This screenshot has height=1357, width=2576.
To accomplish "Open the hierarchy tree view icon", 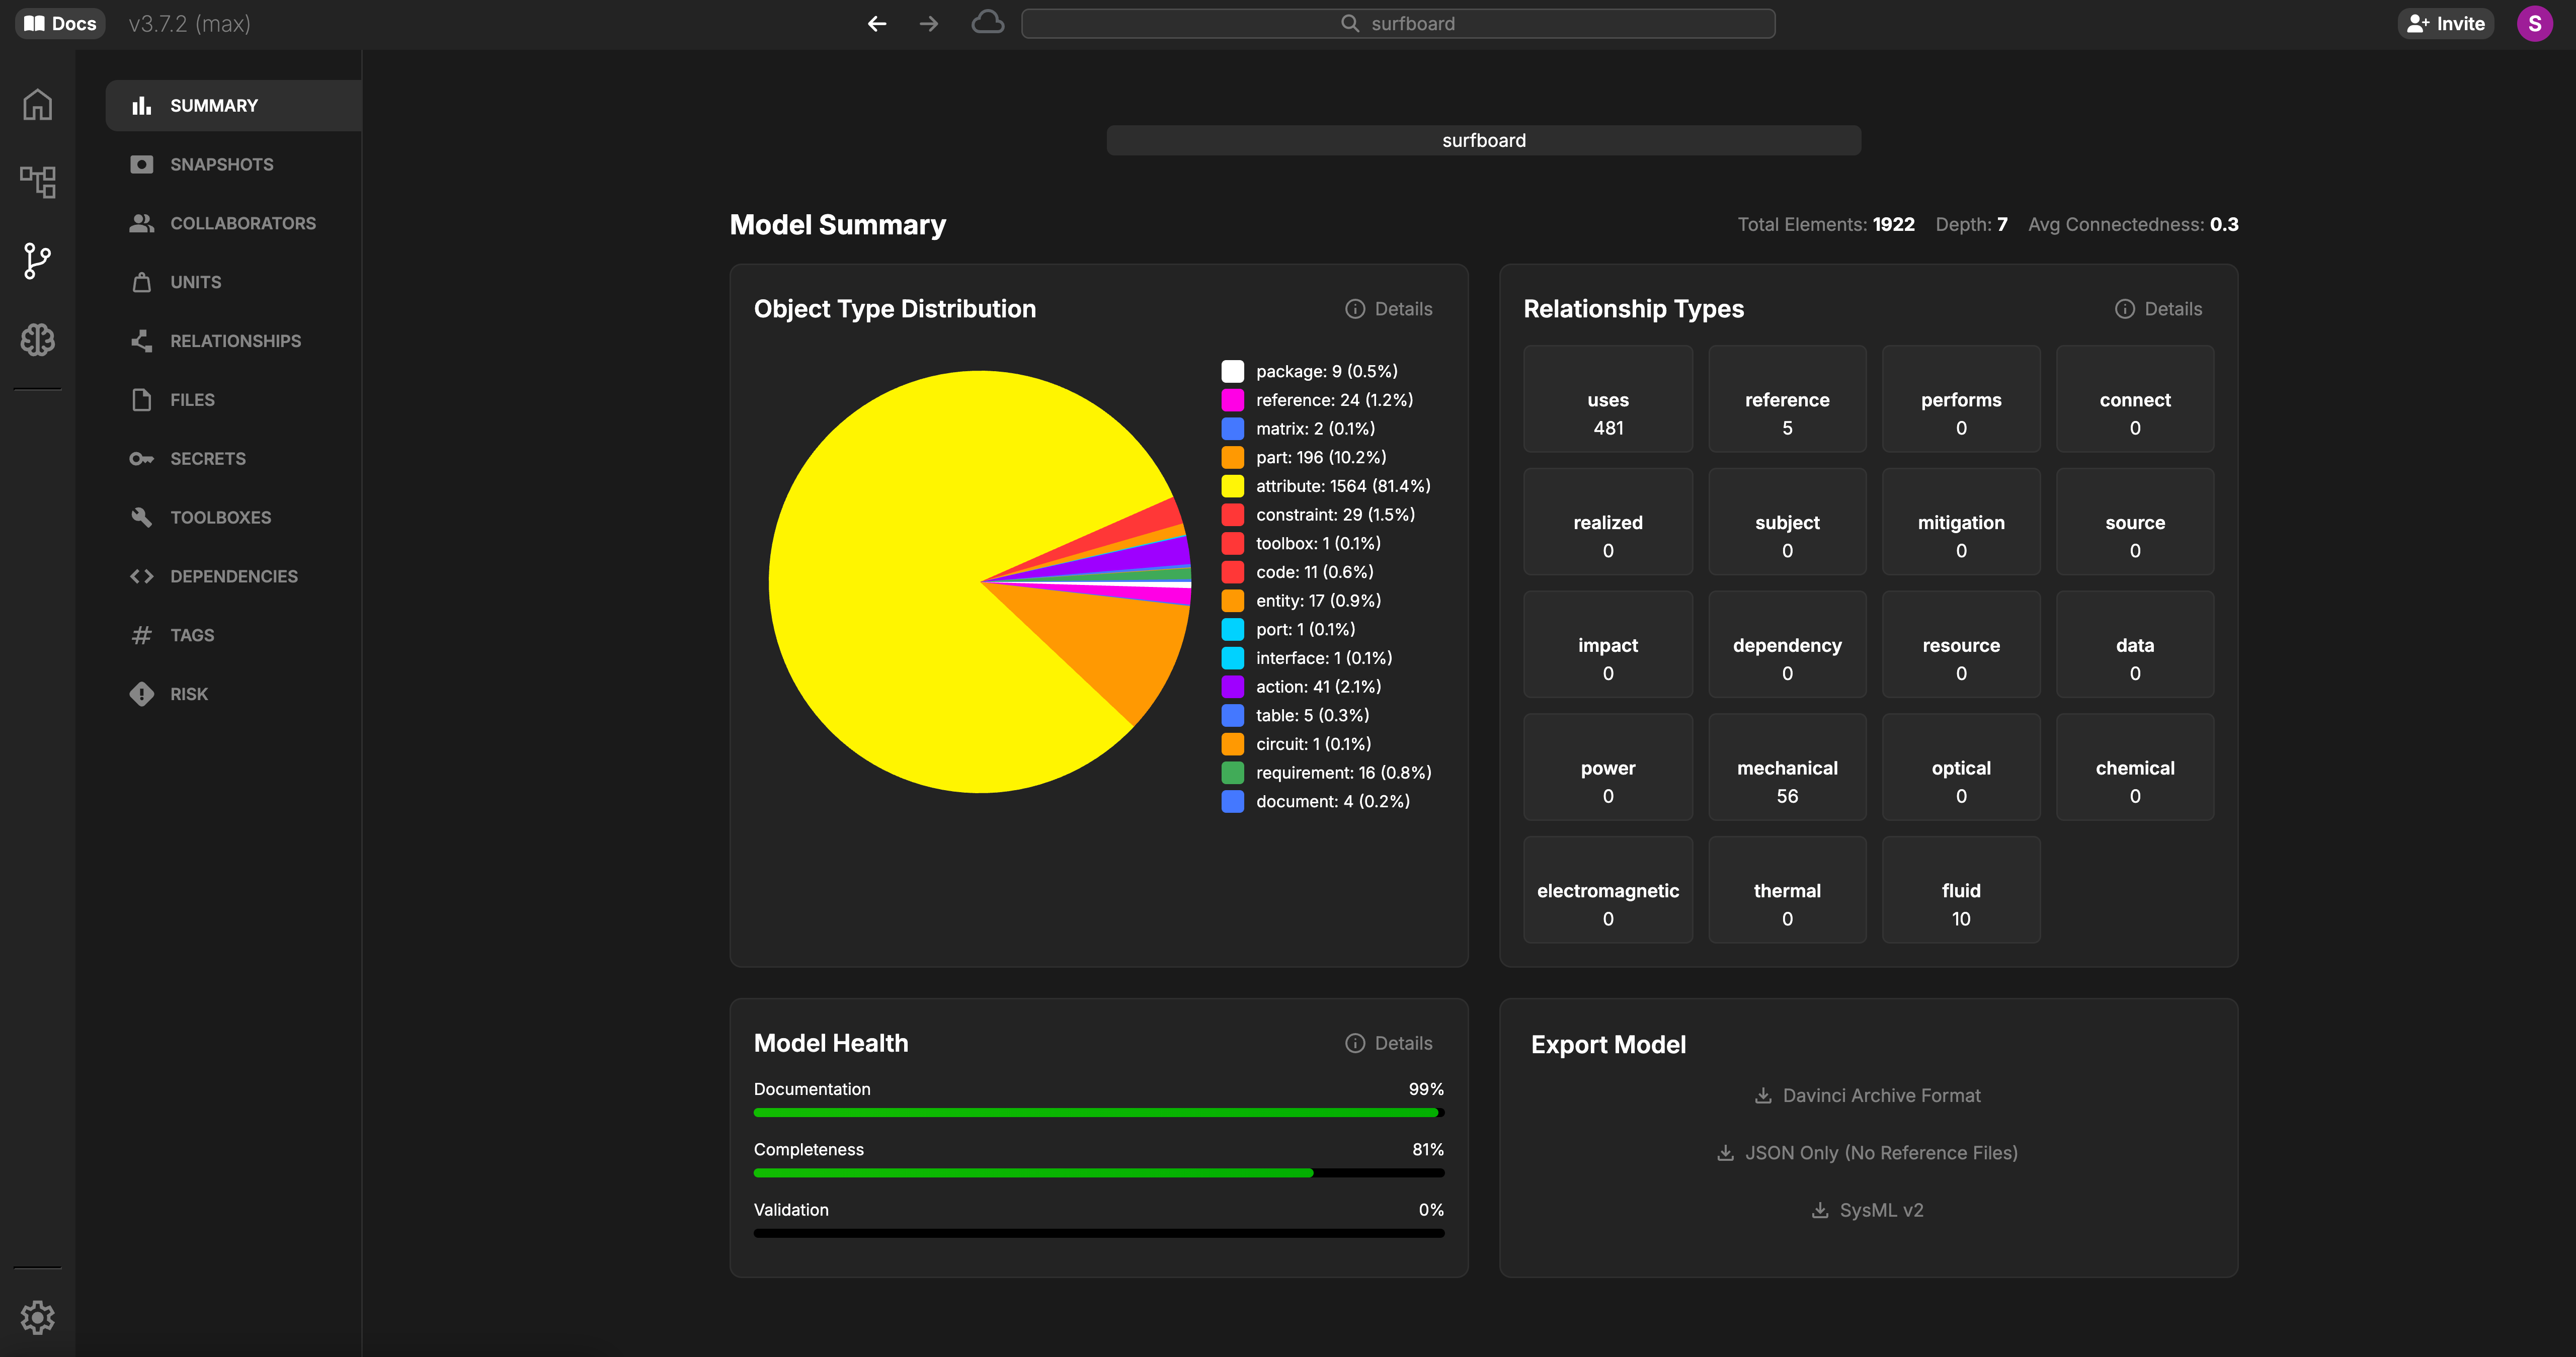I will pos(38,182).
